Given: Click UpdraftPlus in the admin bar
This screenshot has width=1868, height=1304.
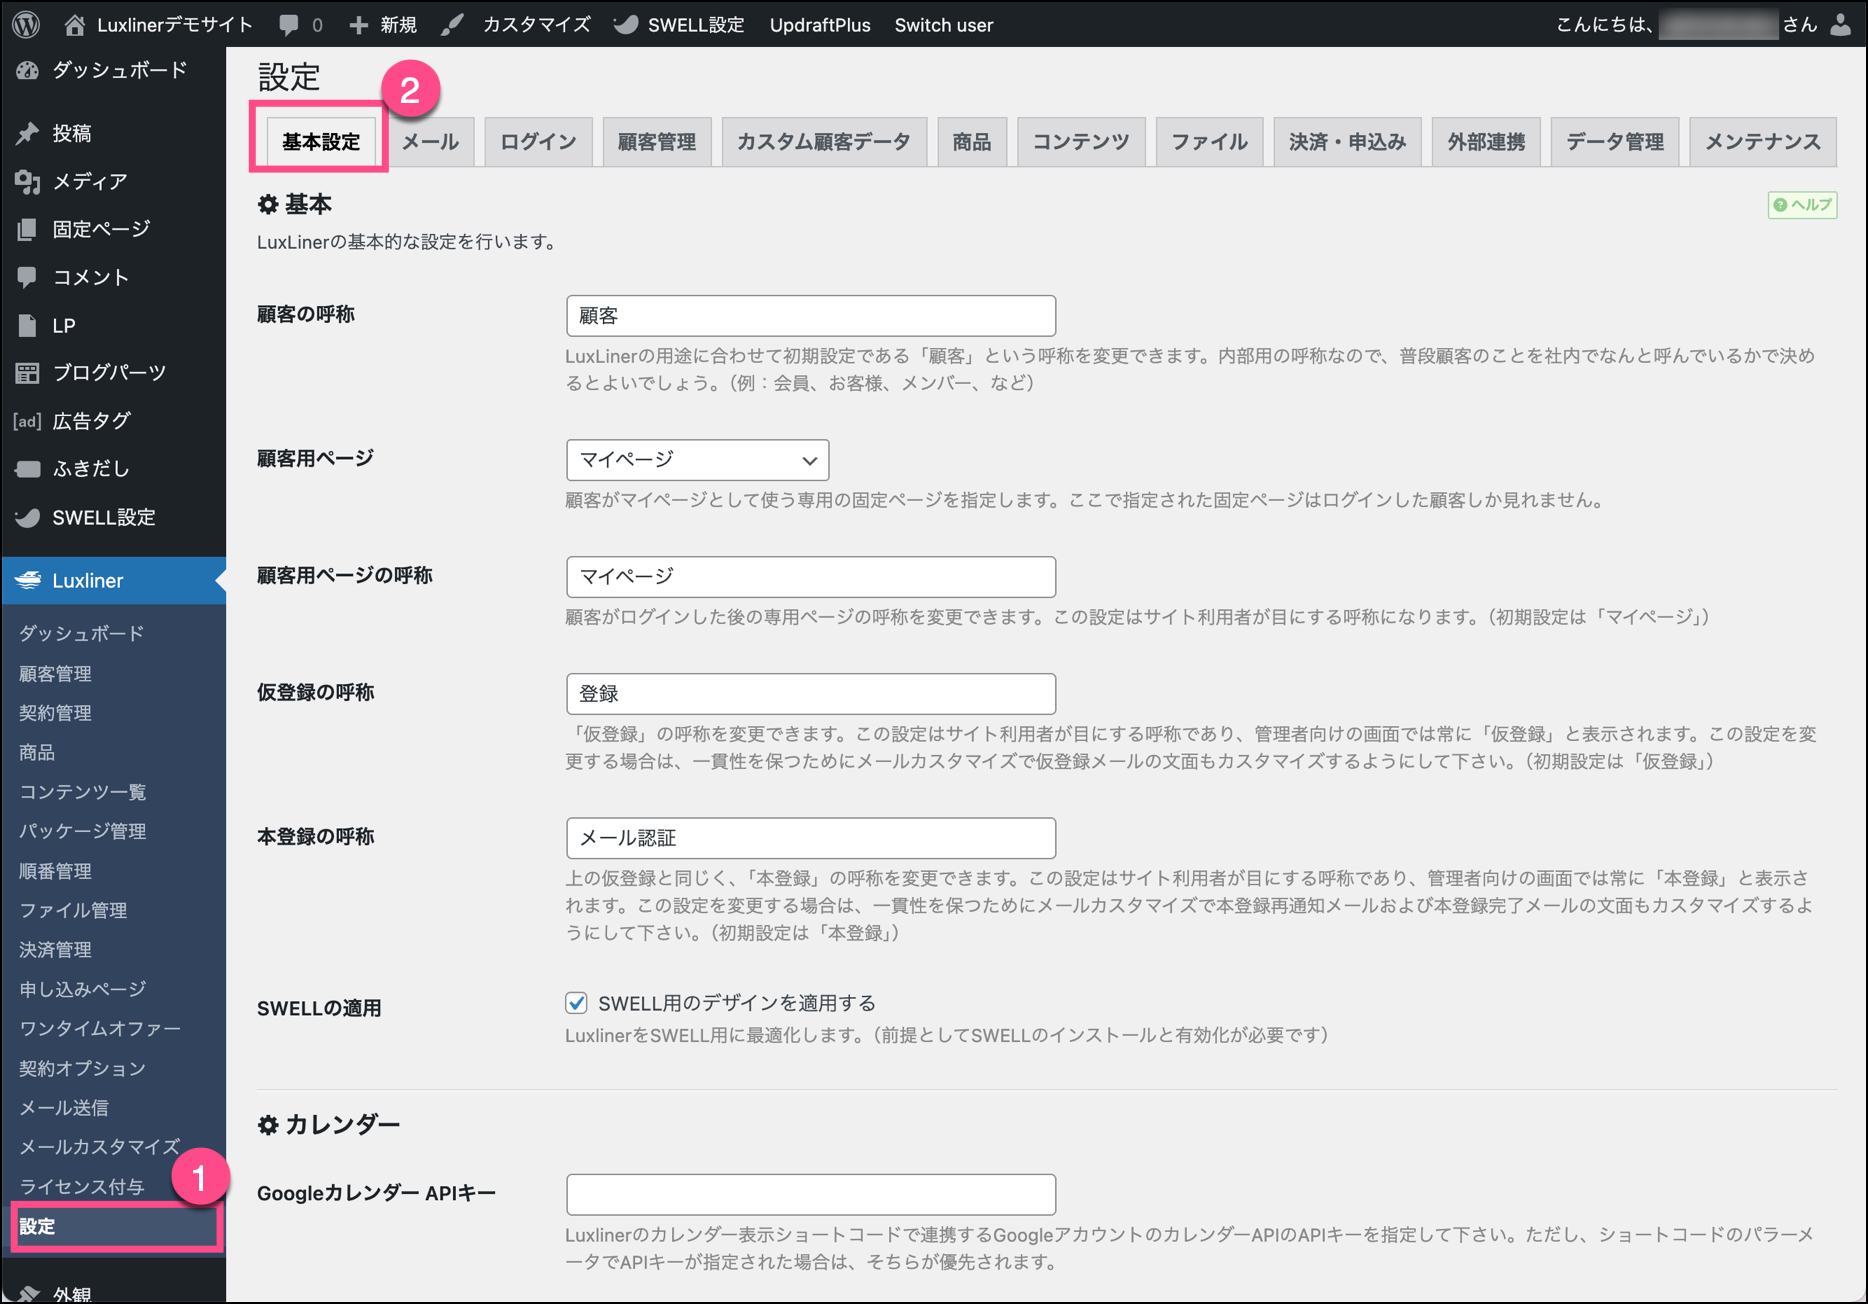Looking at the screenshot, I should [x=820, y=25].
